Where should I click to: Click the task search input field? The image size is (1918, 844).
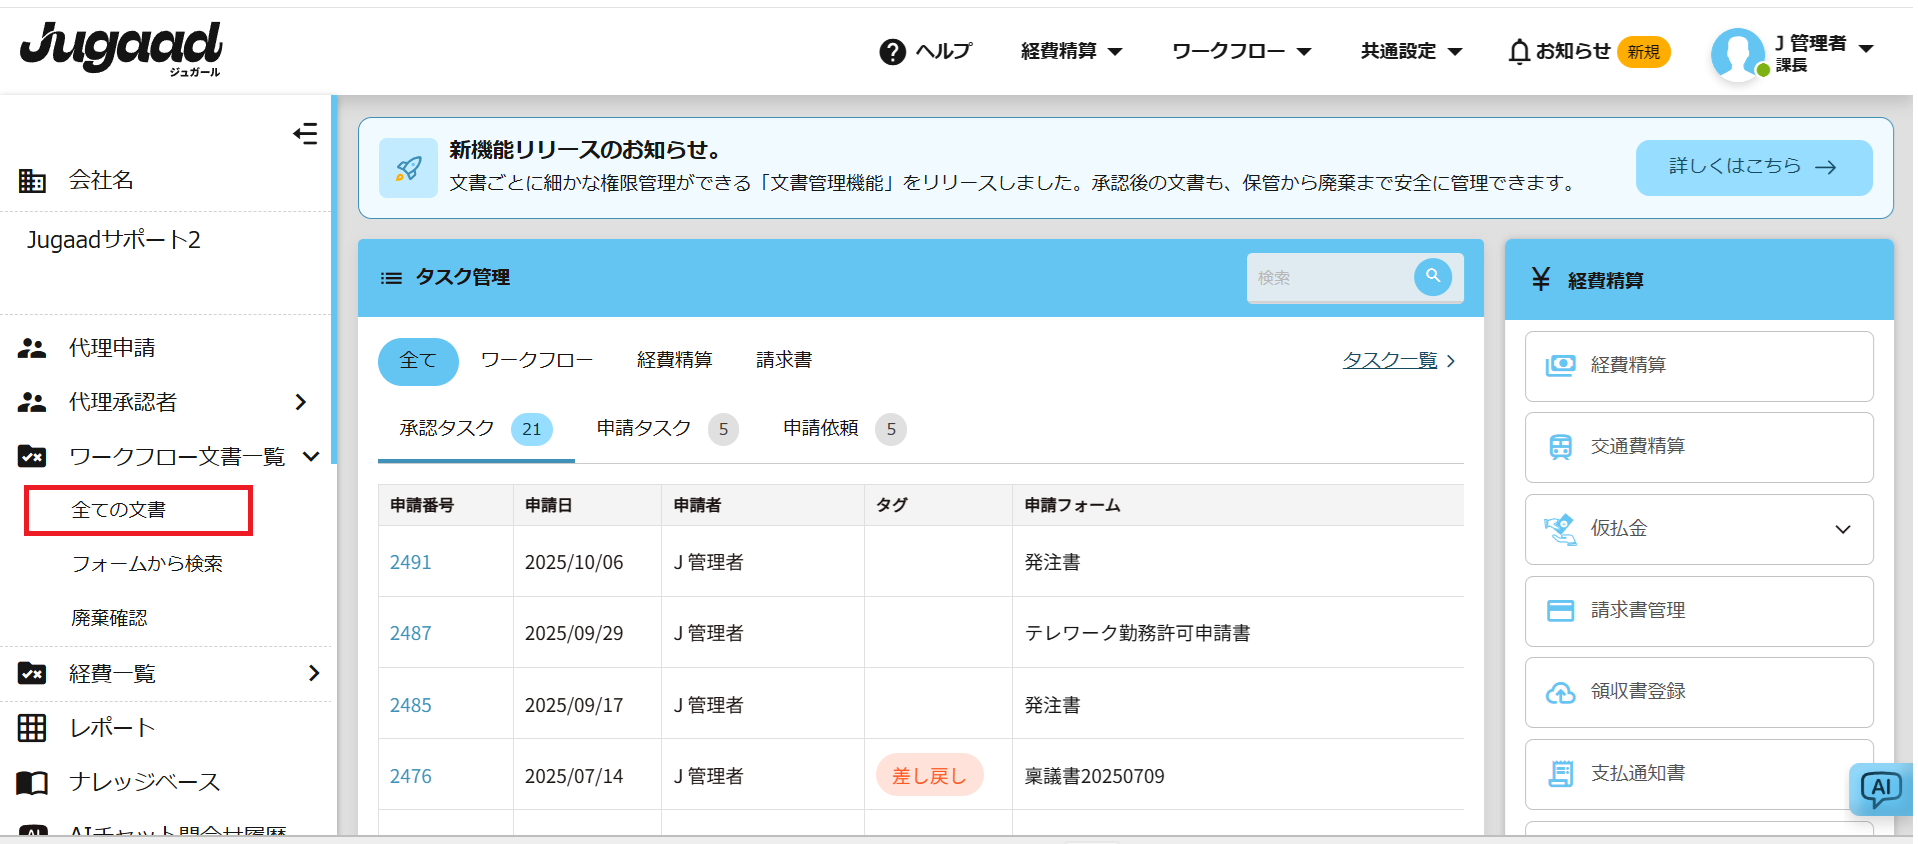[x=1328, y=278]
